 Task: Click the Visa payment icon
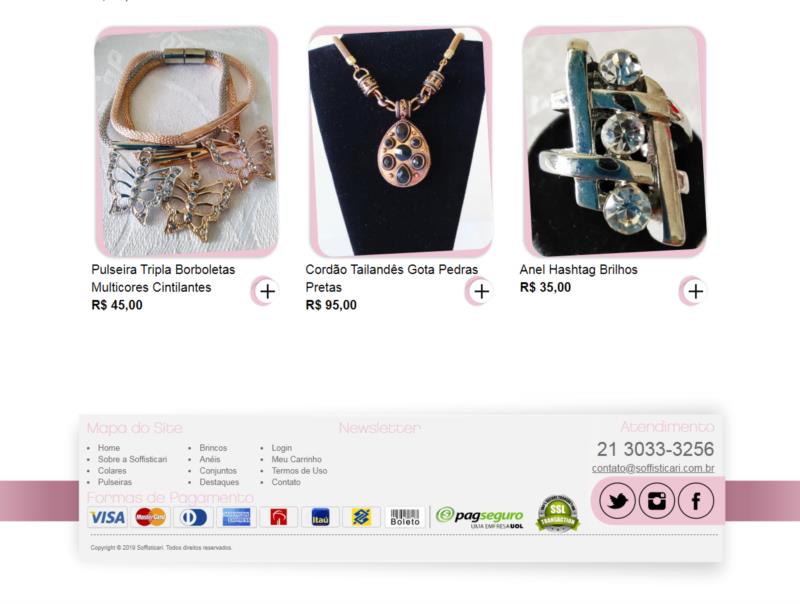pyautogui.click(x=107, y=517)
